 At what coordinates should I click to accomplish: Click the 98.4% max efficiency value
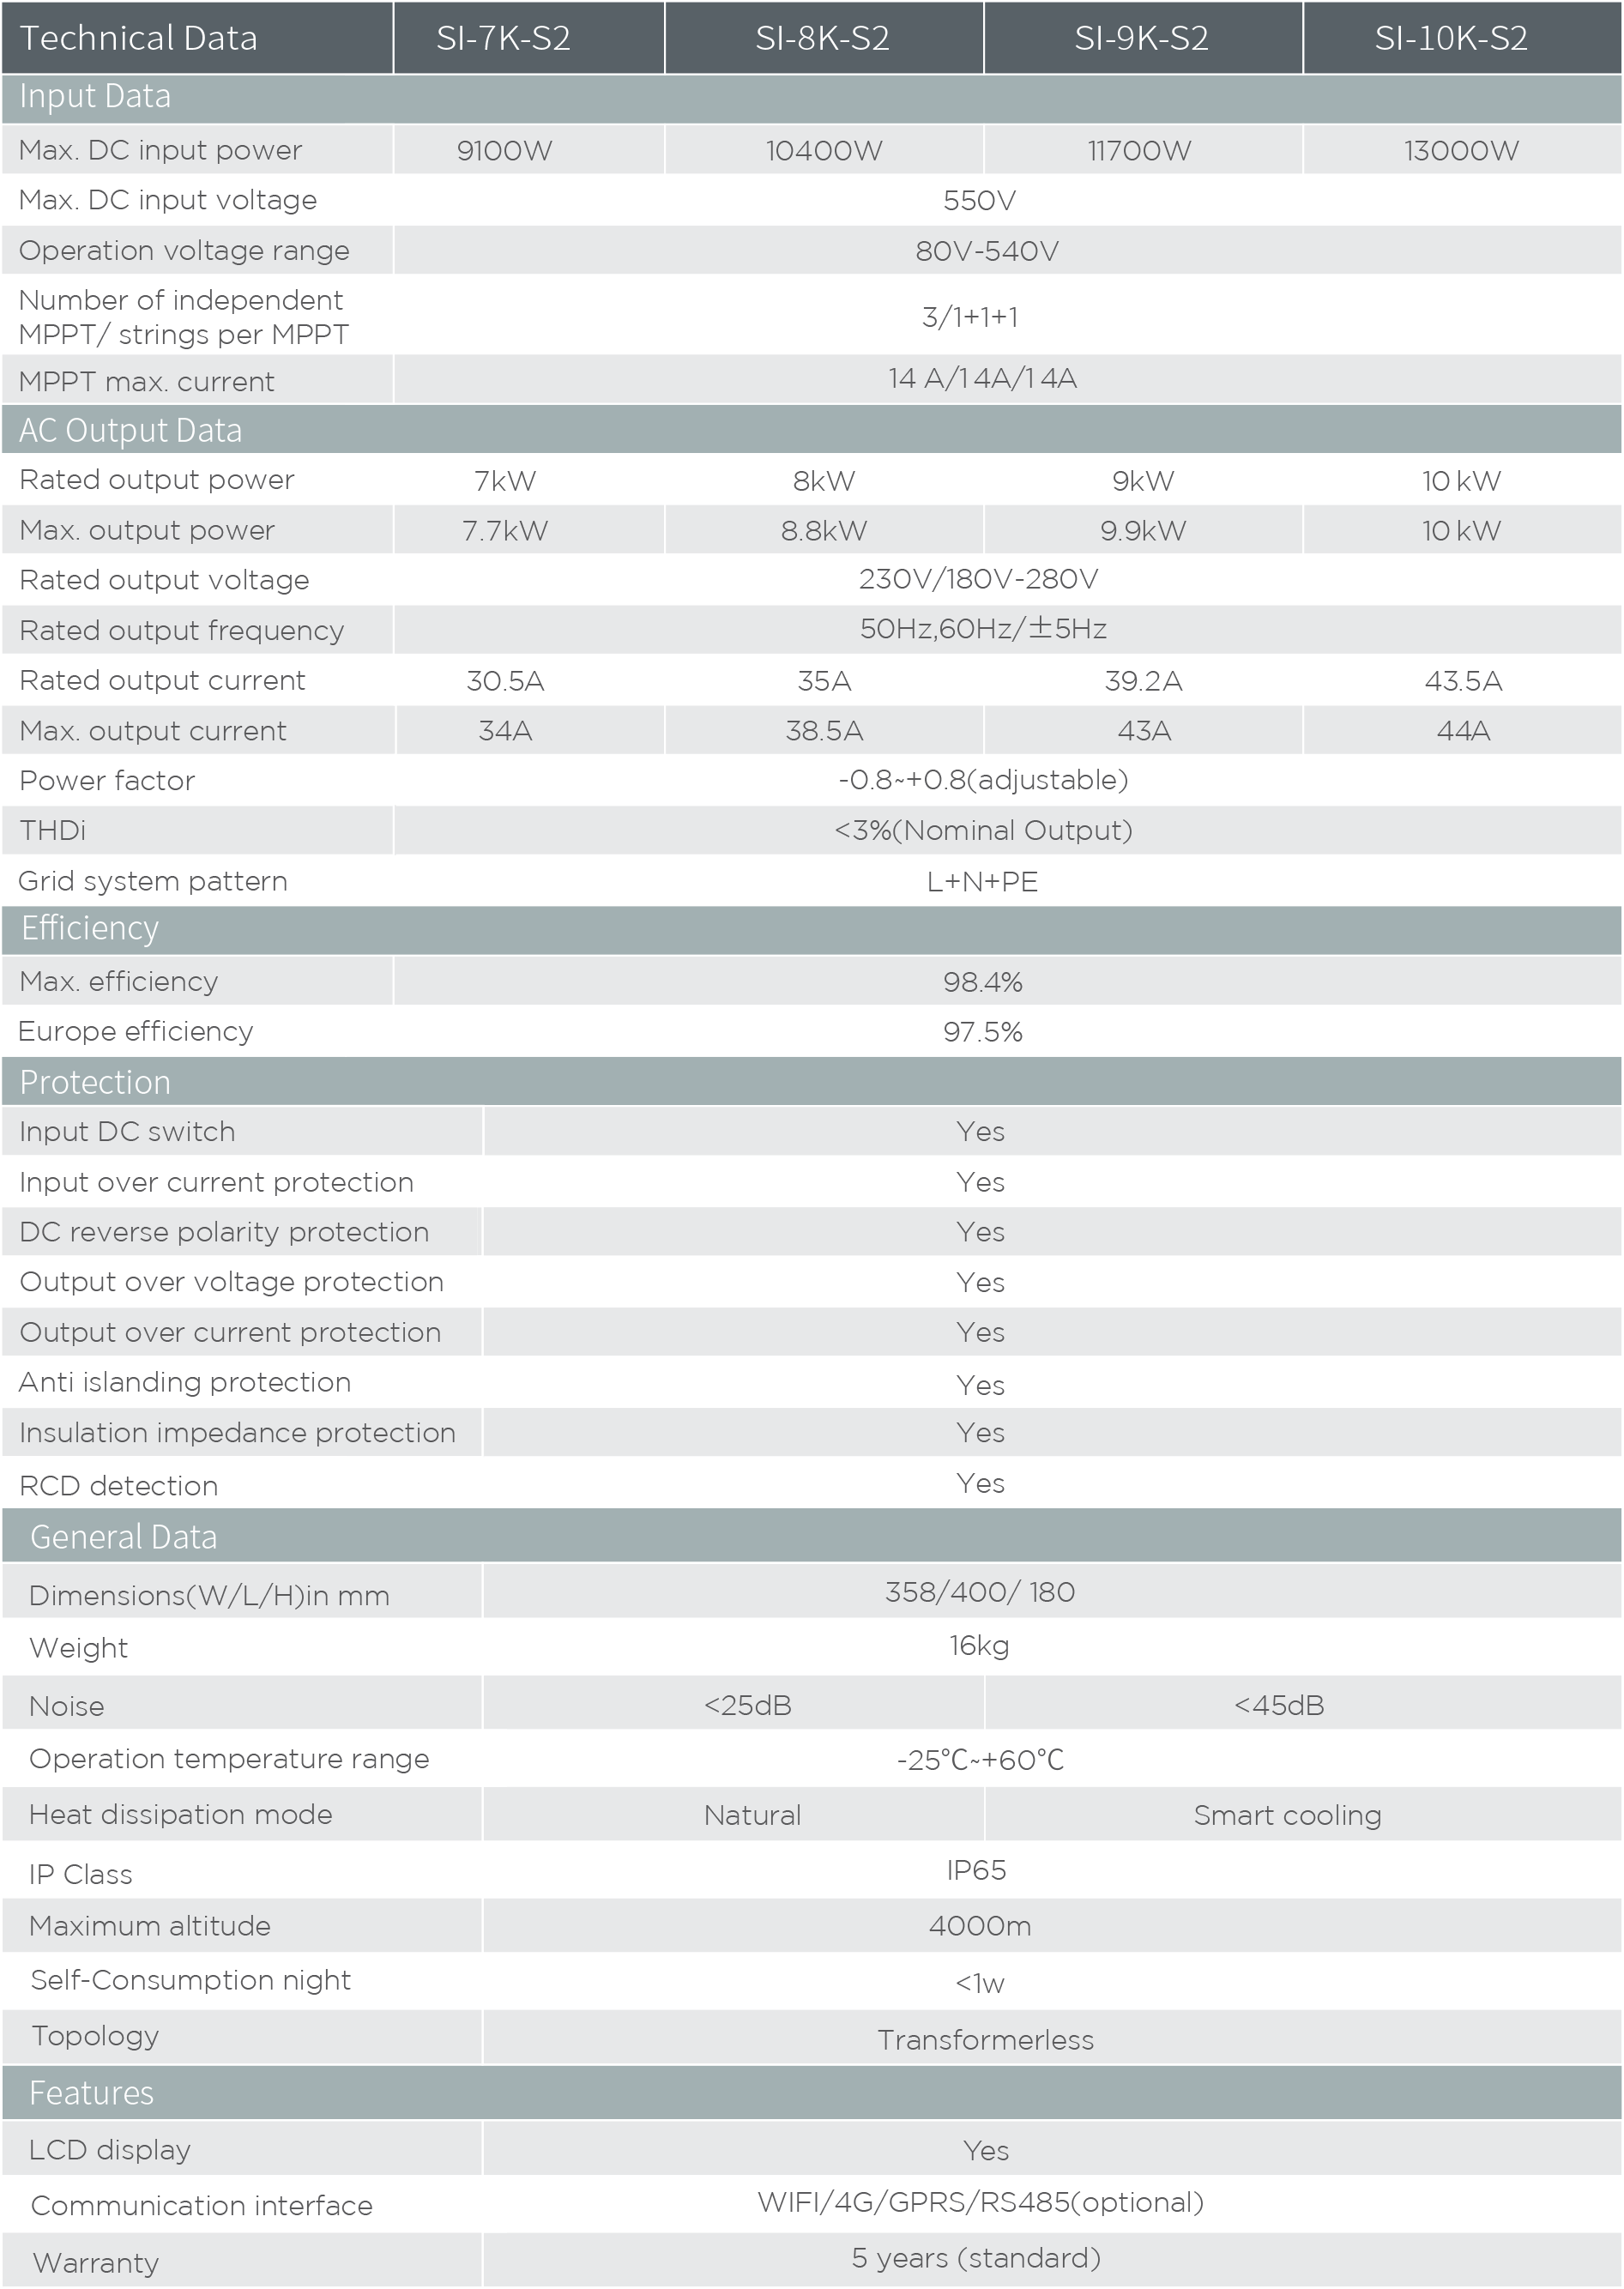click(x=982, y=982)
